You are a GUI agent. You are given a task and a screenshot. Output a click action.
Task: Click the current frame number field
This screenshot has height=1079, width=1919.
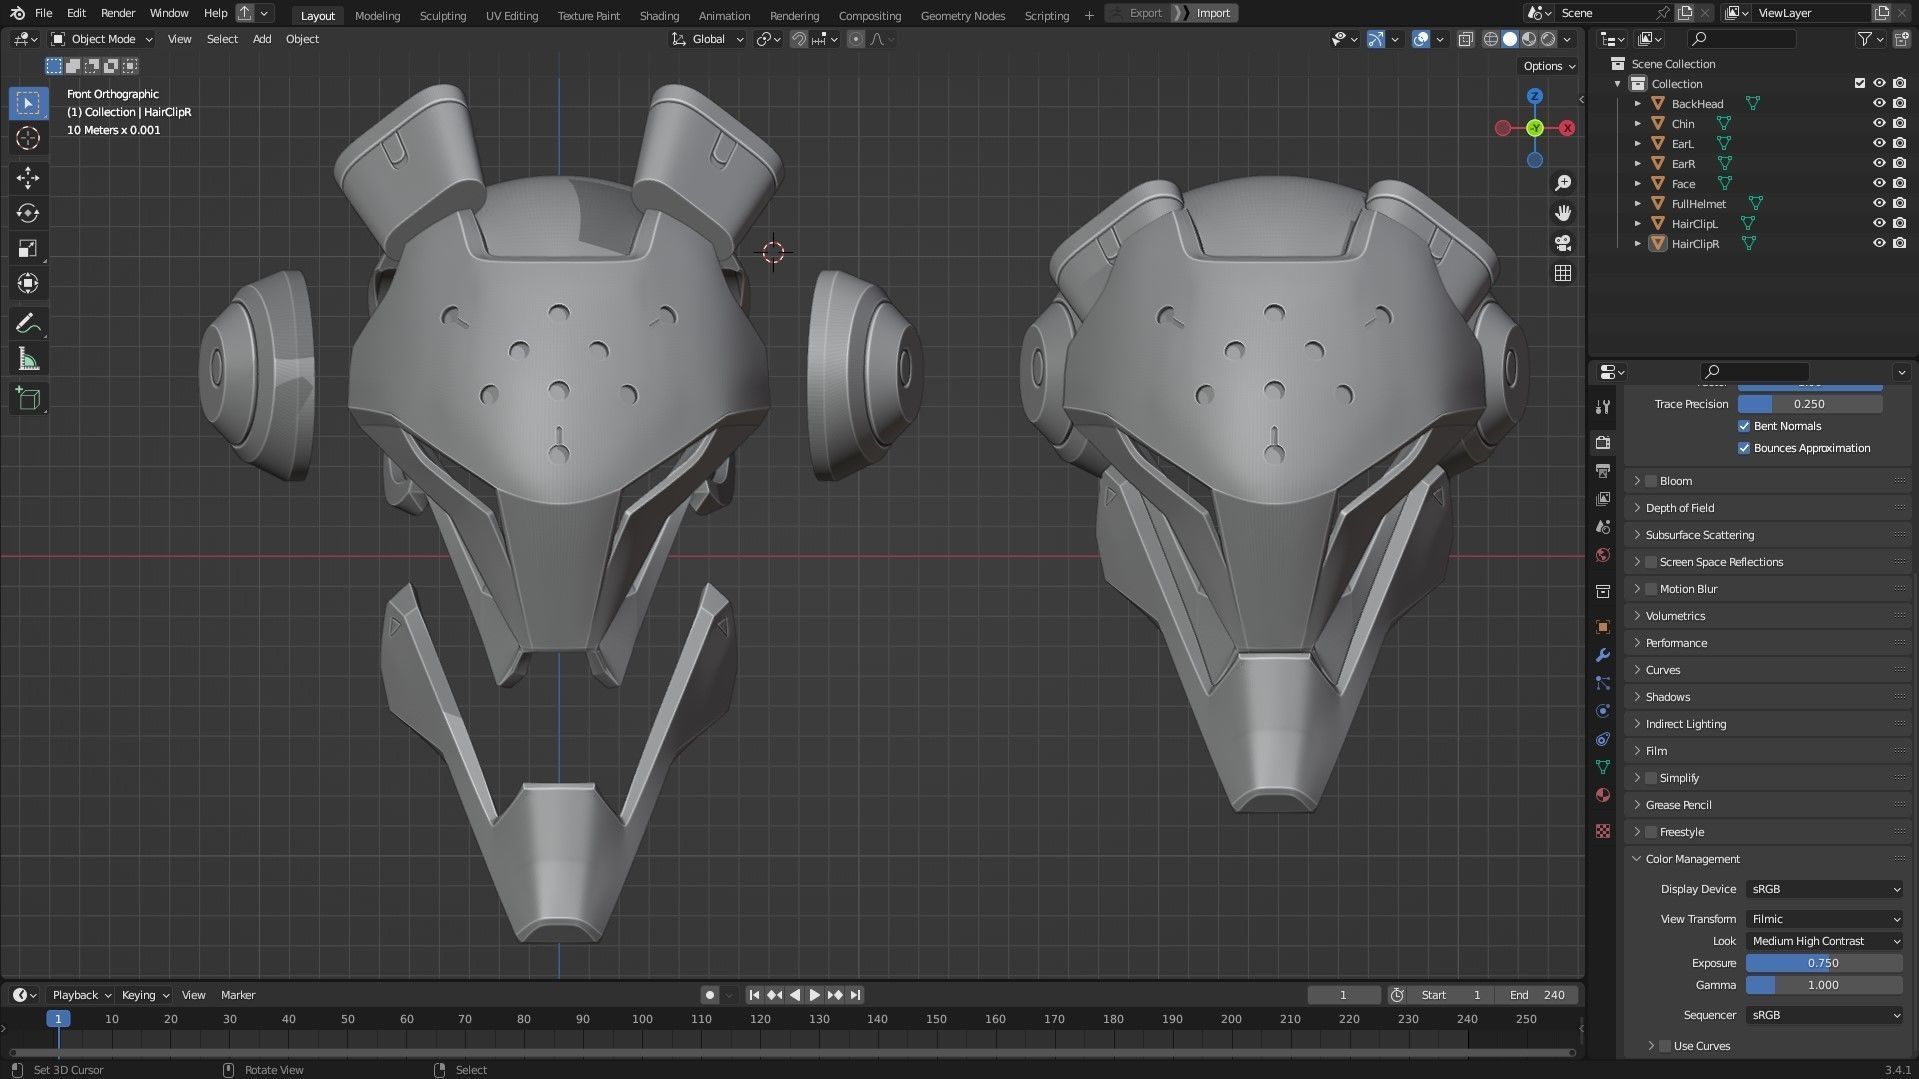(x=1343, y=995)
